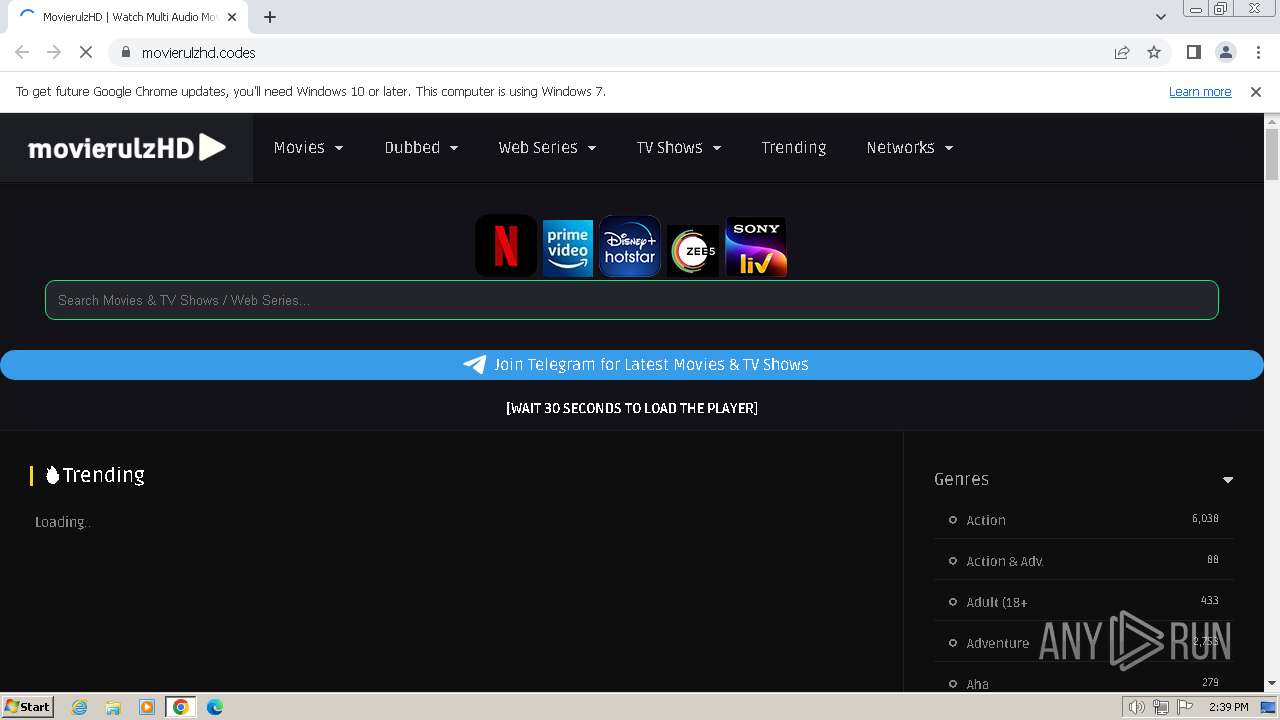1280x720 pixels.
Task: Click the search movies input field
Action: [x=632, y=300]
